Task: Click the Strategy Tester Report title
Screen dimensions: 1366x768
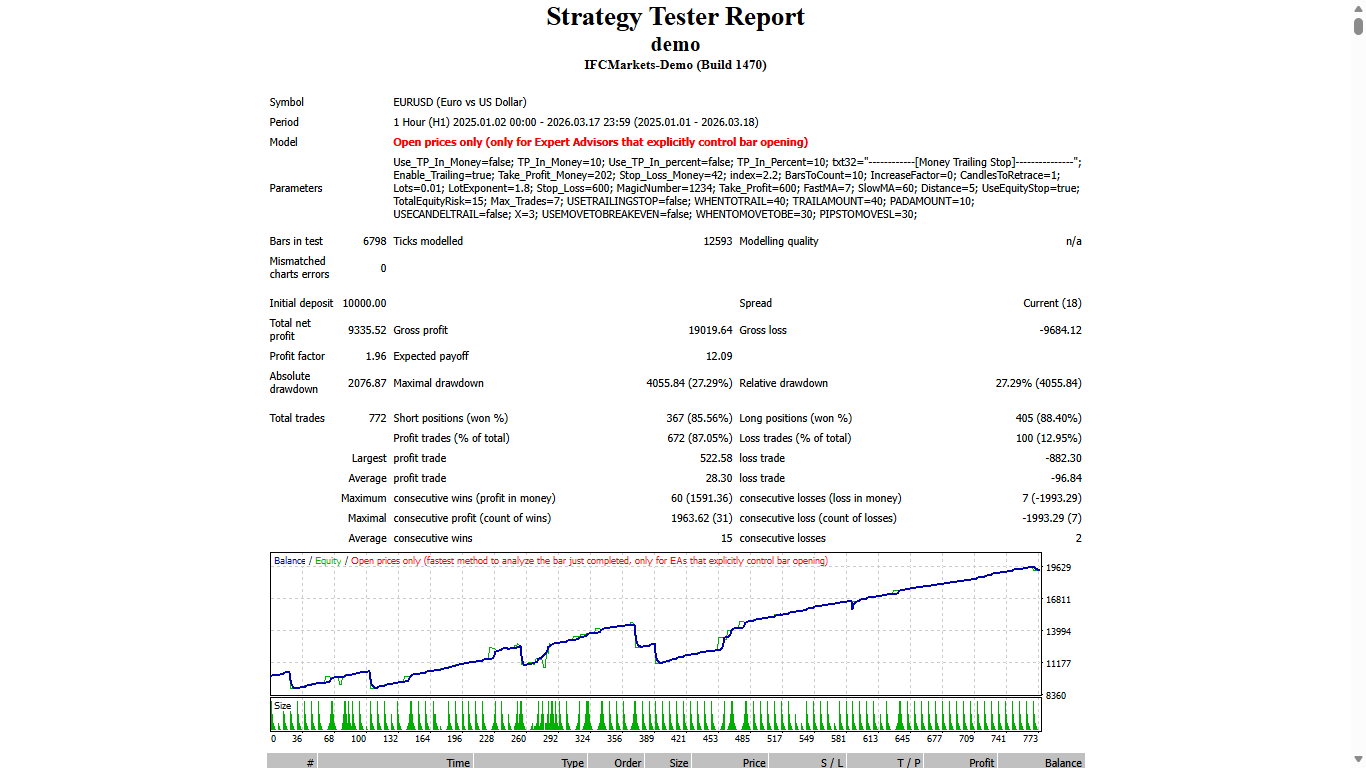Action: point(675,17)
